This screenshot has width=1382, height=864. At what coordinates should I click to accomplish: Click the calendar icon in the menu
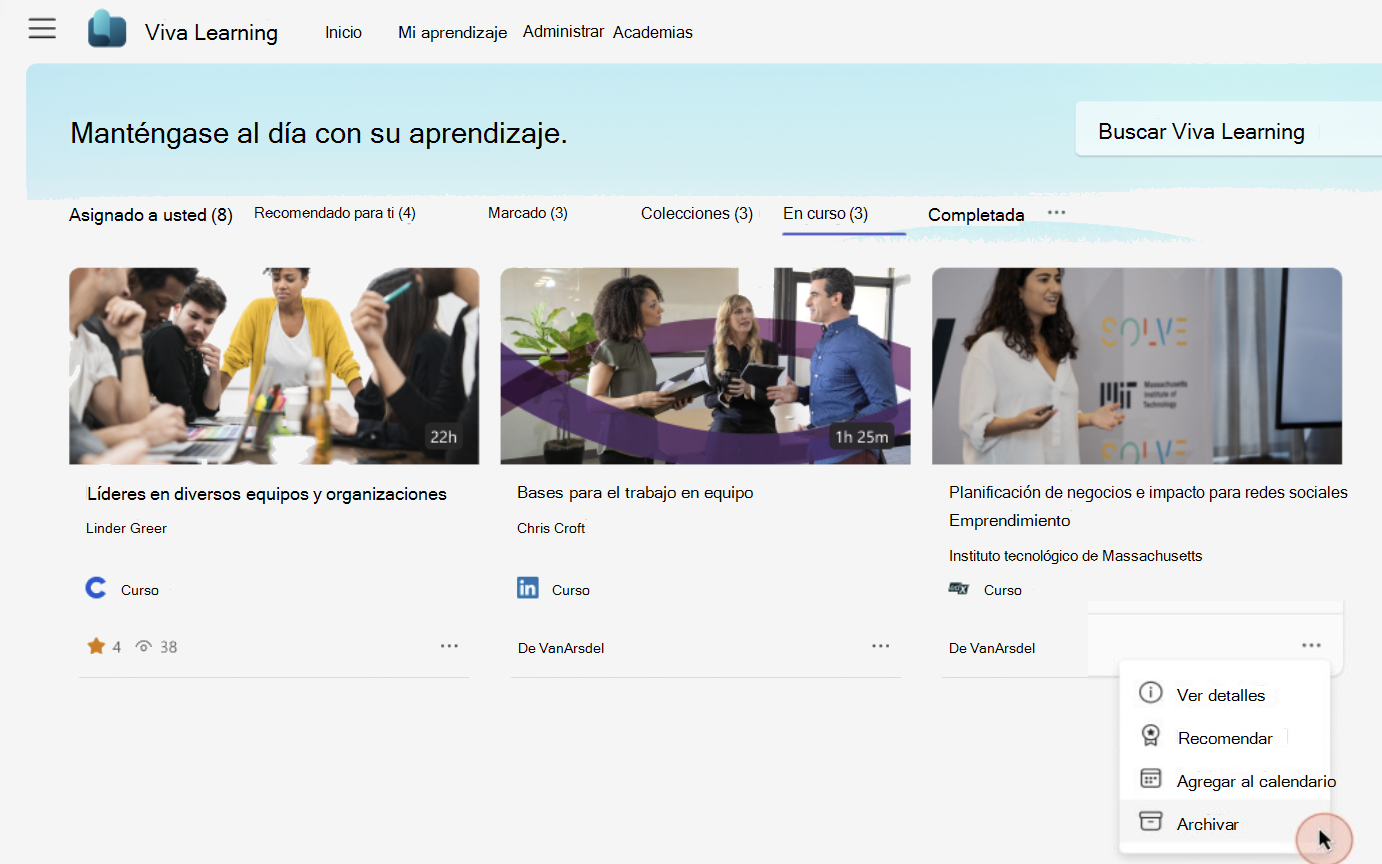(1151, 779)
